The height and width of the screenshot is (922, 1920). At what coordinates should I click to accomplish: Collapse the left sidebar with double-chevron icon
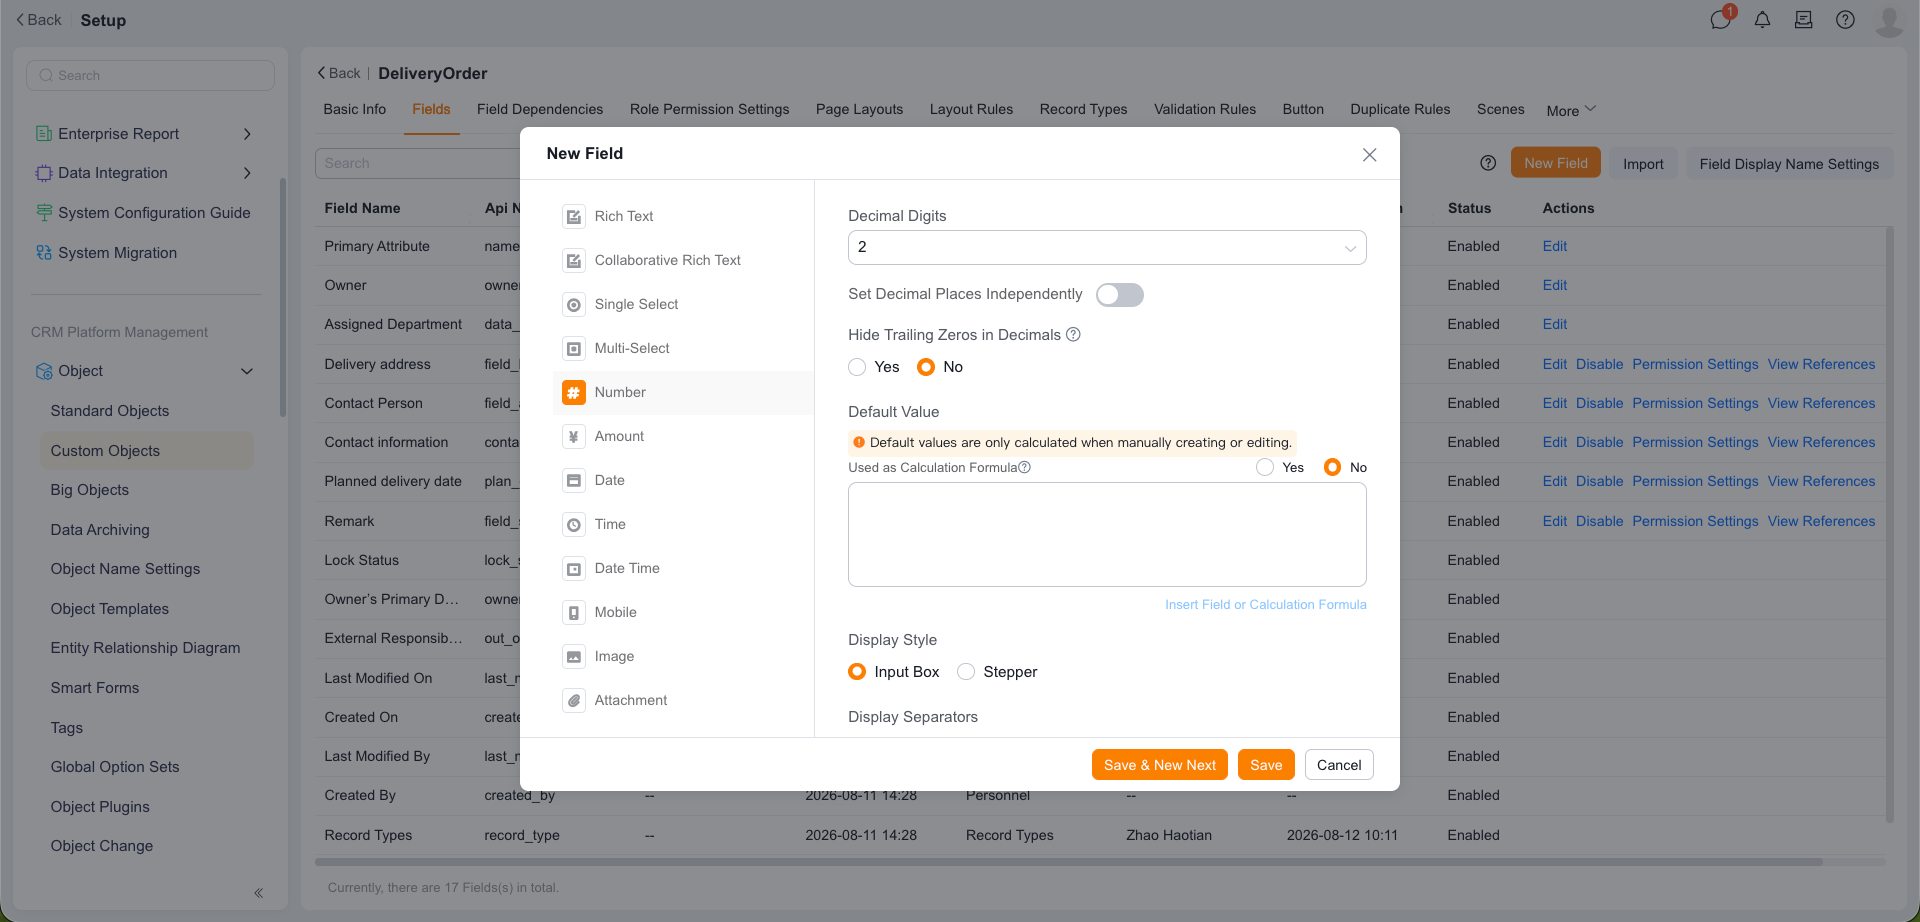click(x=258, y=893)
